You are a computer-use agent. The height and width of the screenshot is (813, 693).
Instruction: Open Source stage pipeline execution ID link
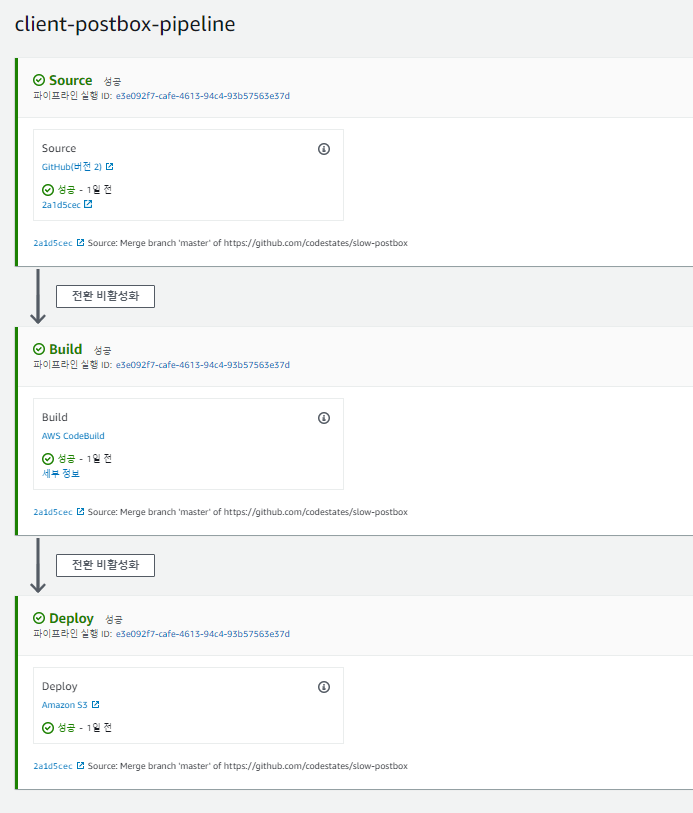pos(202,96)
